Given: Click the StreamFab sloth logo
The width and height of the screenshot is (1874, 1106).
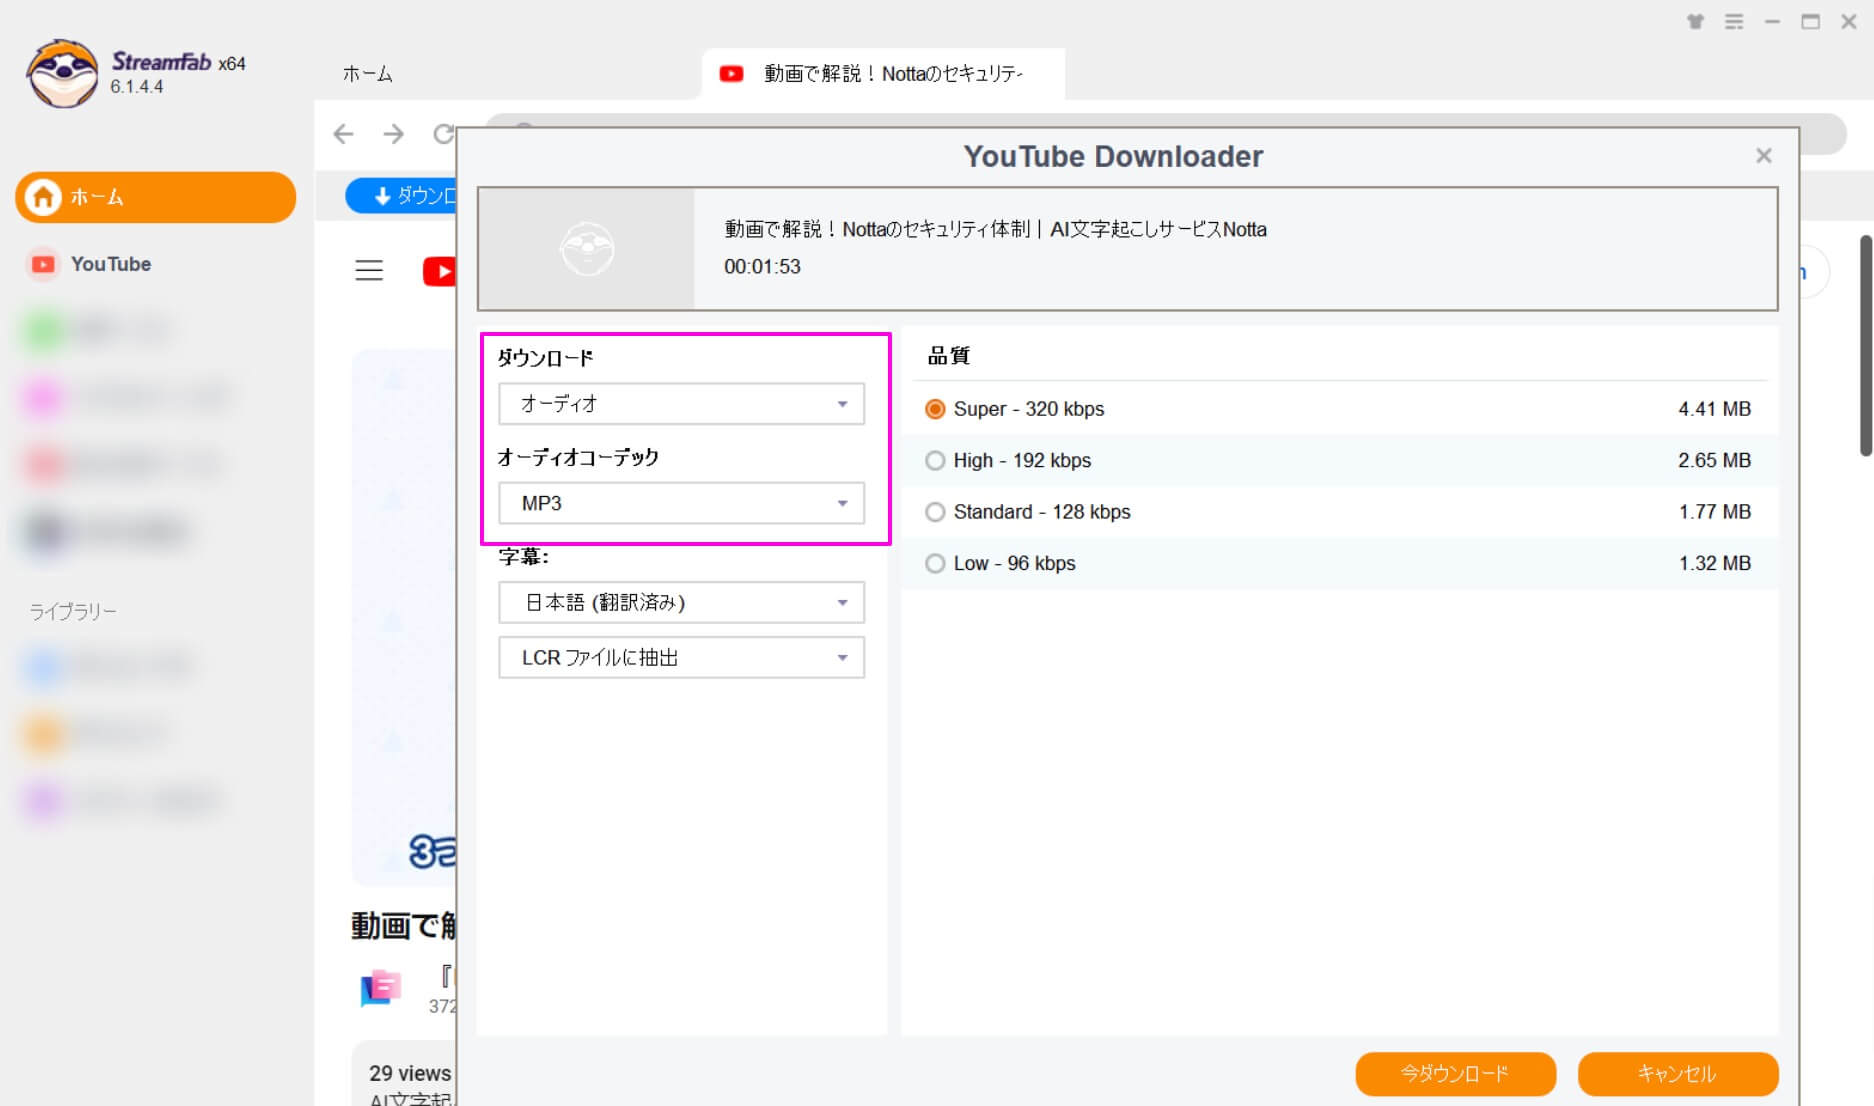Looking at the screenshot, I should (62, 73).
